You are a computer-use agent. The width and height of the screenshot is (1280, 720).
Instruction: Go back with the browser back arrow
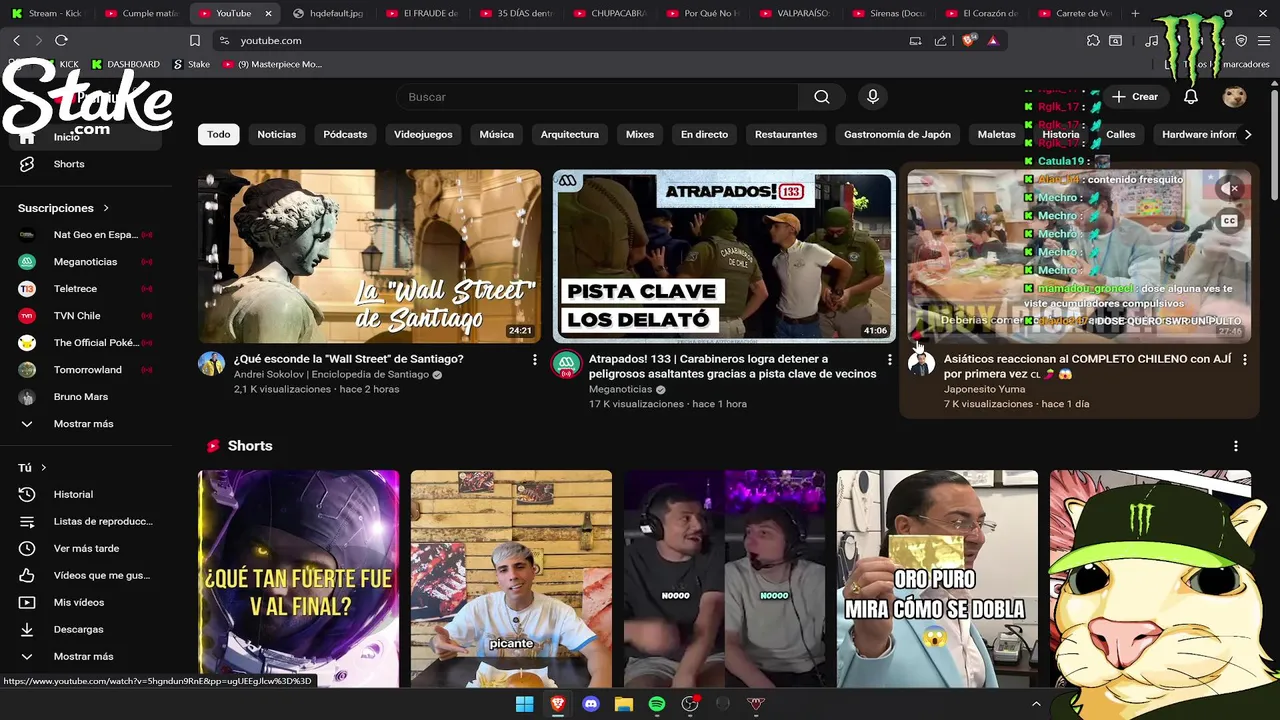(x=17, y=40)
